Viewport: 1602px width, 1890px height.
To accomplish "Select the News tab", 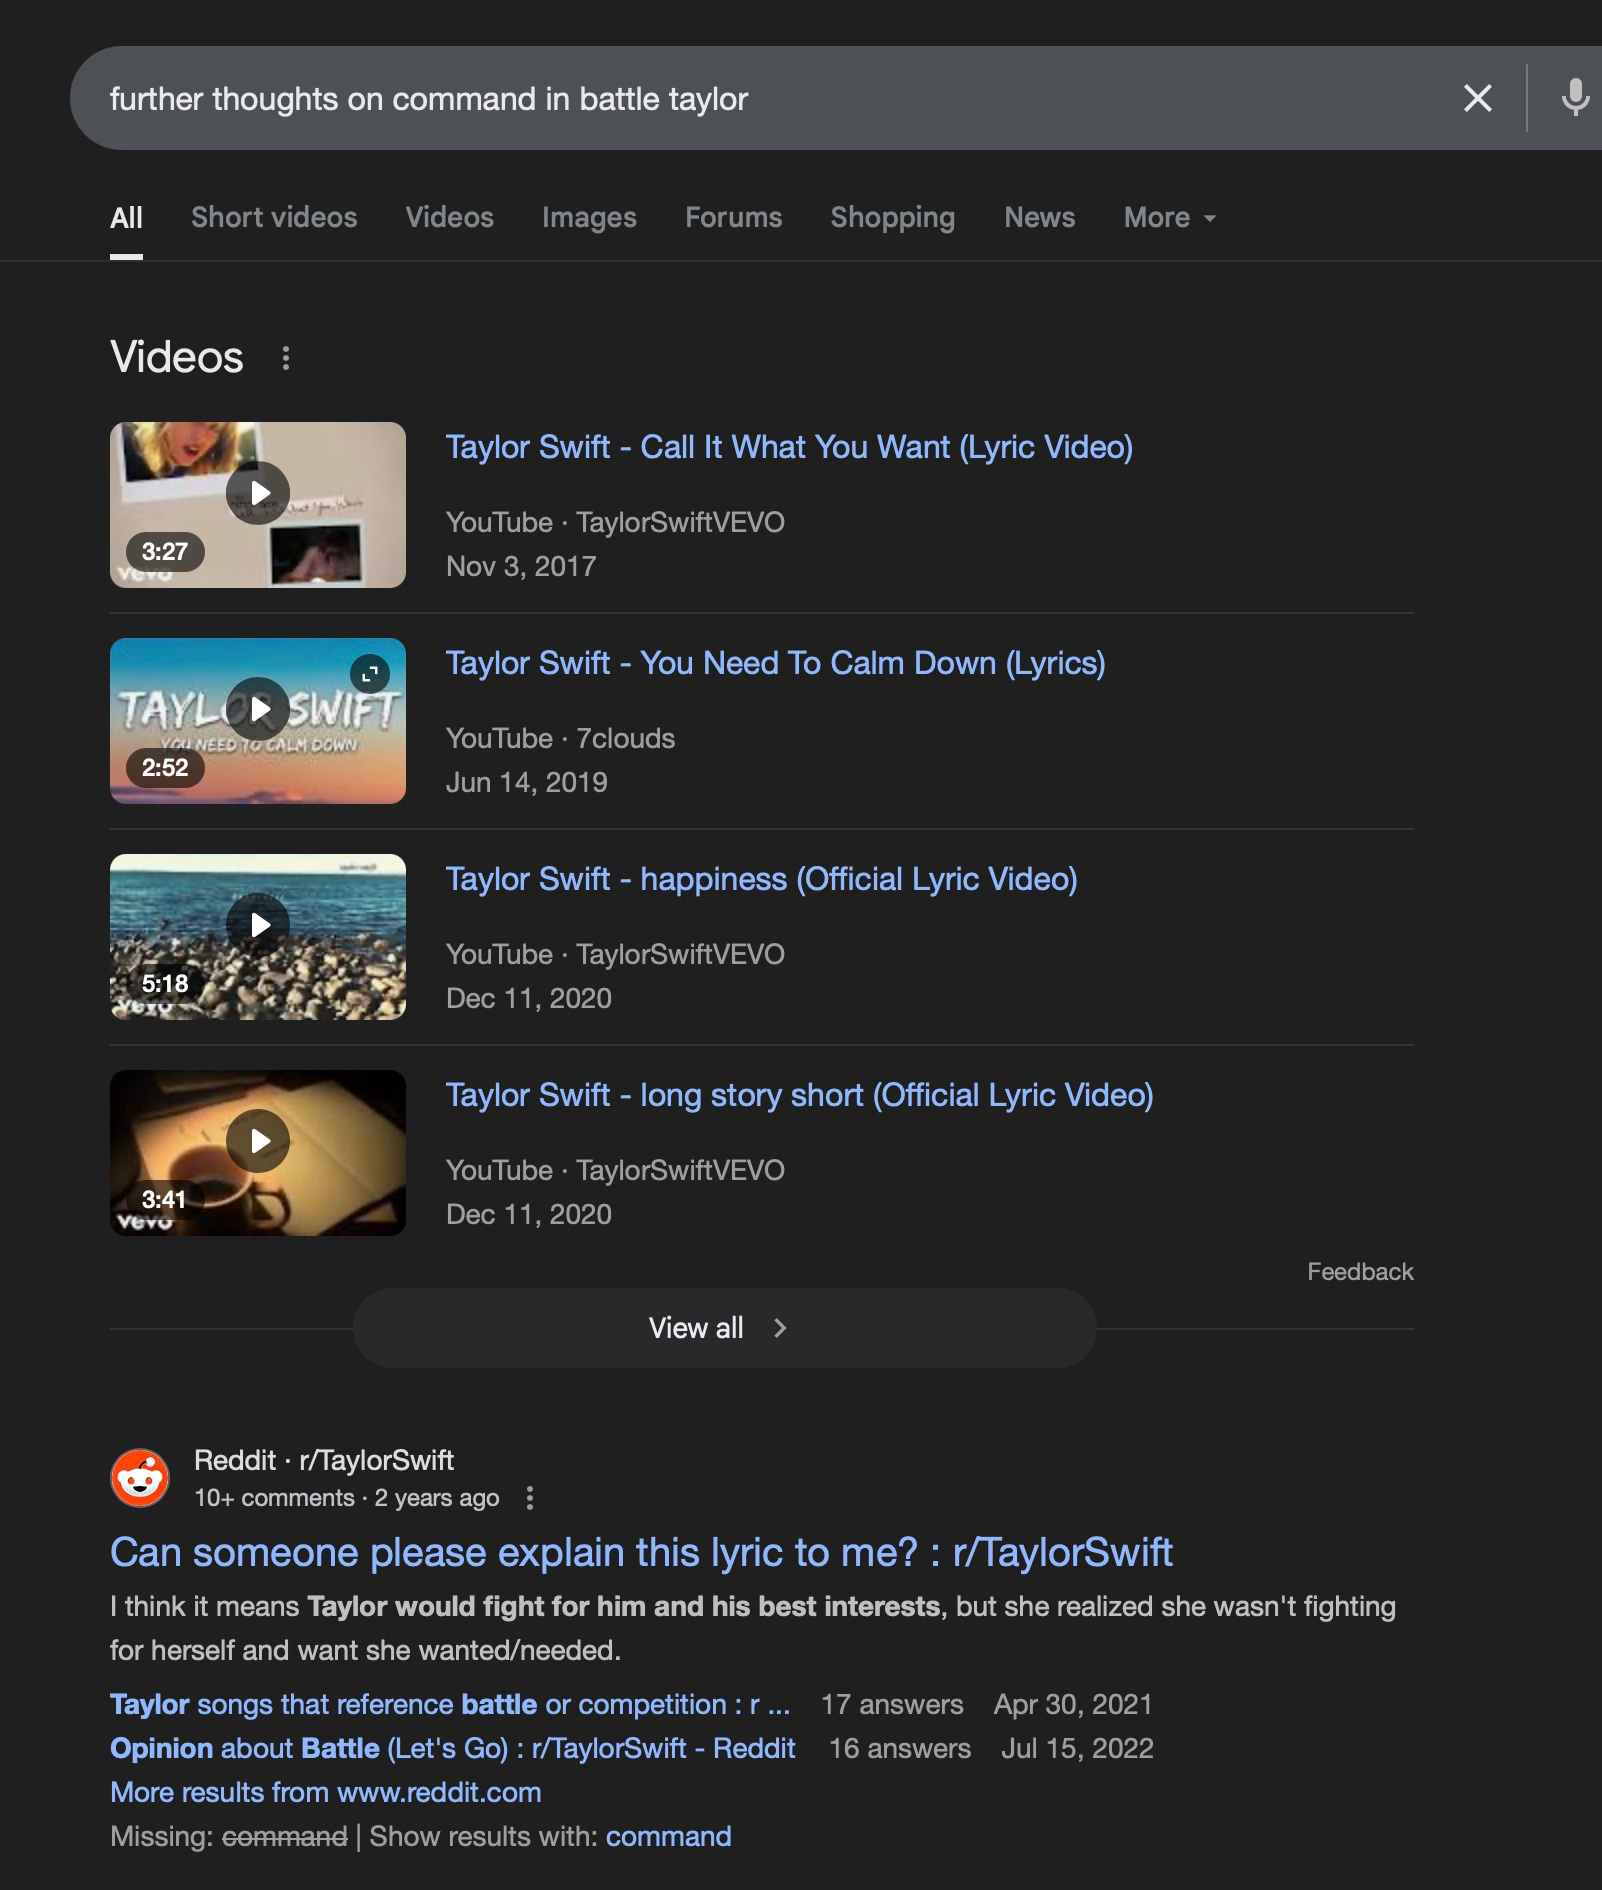I will 1039,218.
